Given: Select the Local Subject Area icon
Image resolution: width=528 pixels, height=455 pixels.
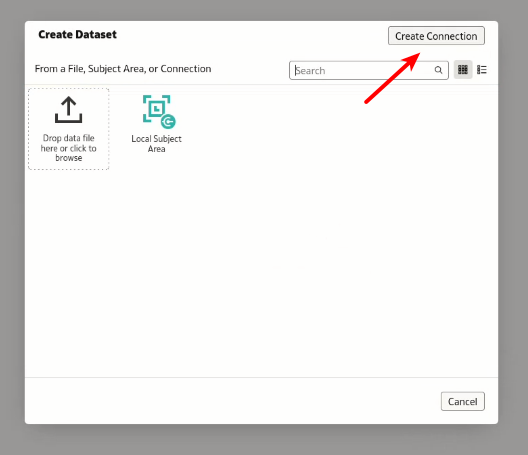Looking at the screenshot, I should 159,112.
